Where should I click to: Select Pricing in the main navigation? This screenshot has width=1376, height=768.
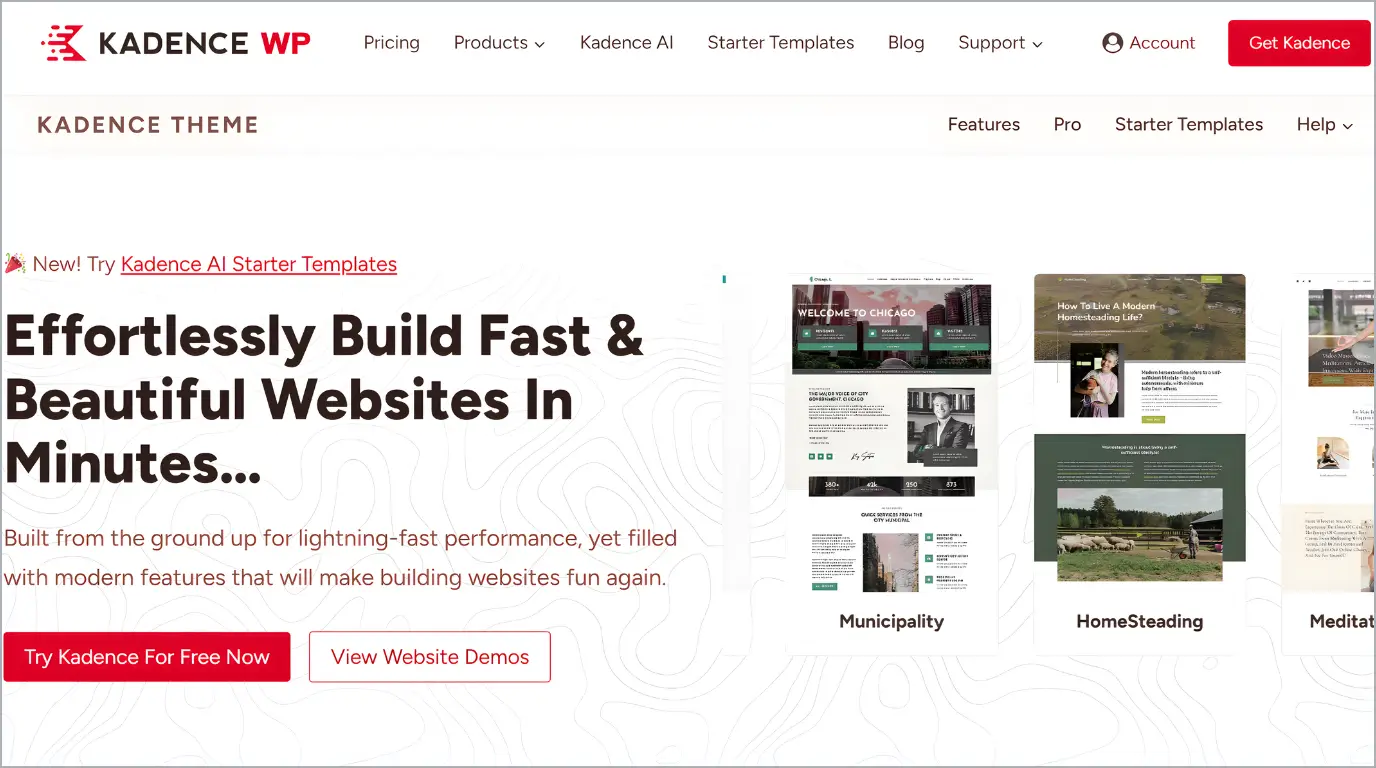coord(391,43)
